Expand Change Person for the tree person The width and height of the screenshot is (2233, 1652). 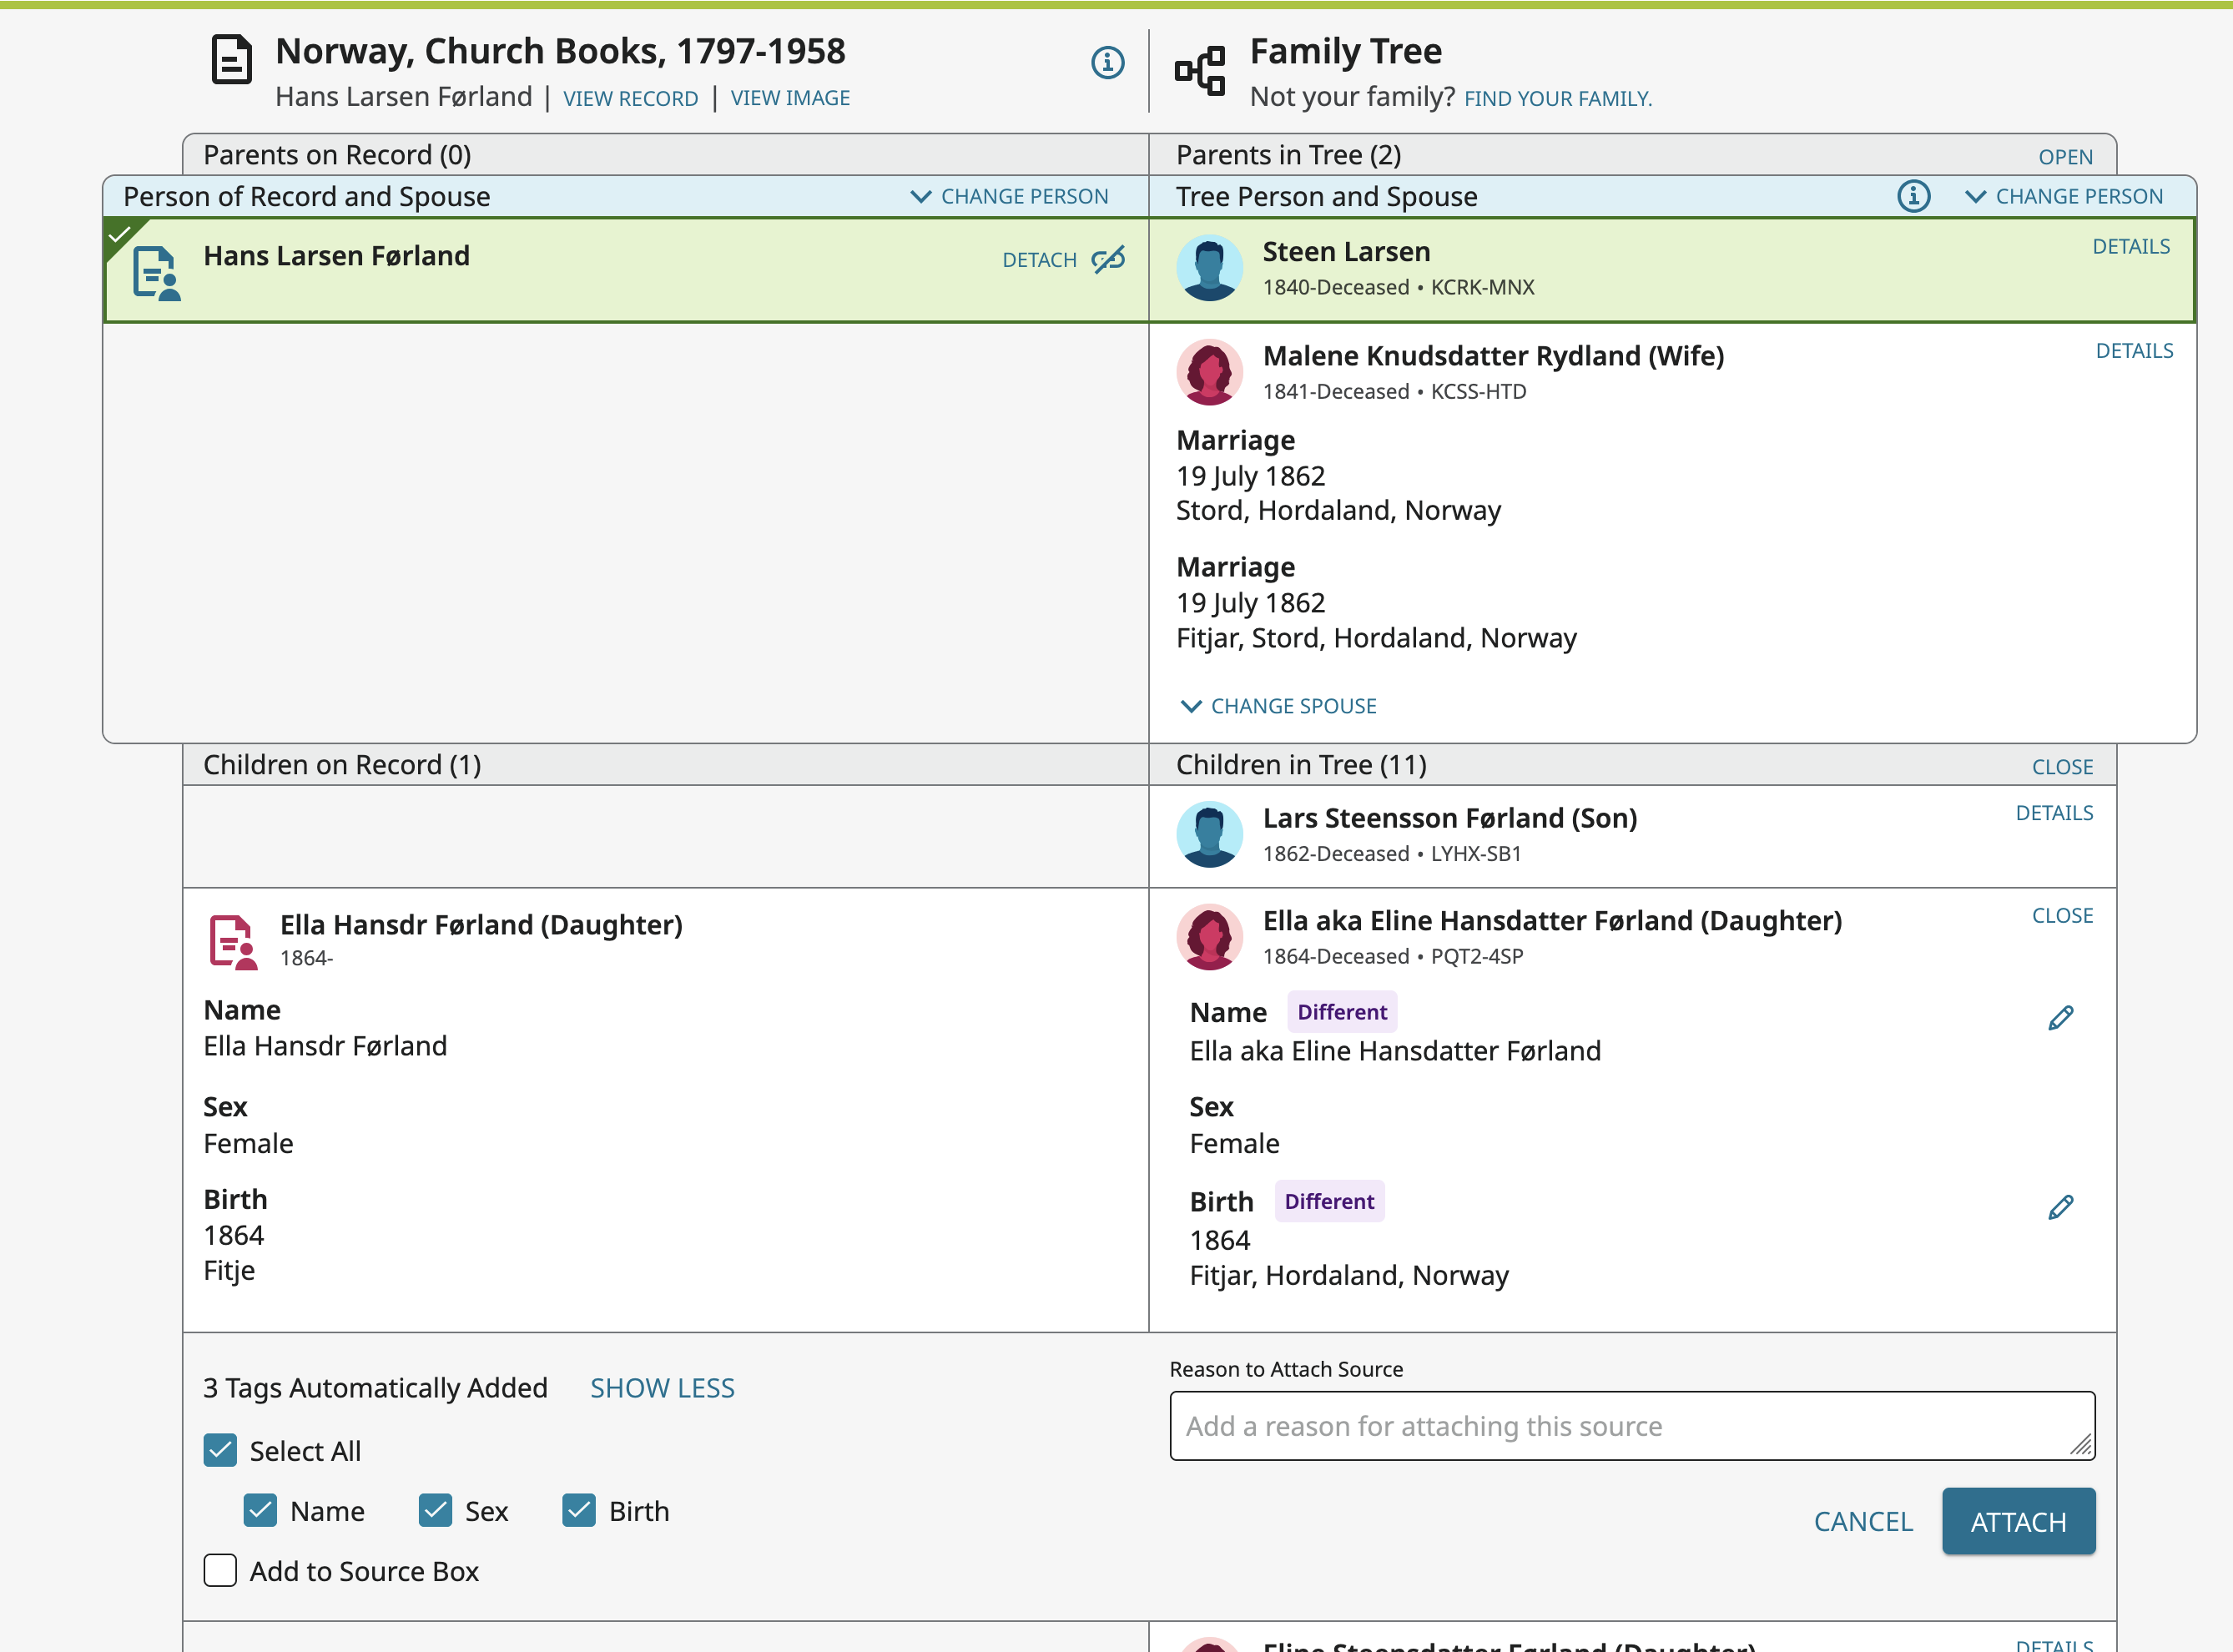[x=2065, y=196]
